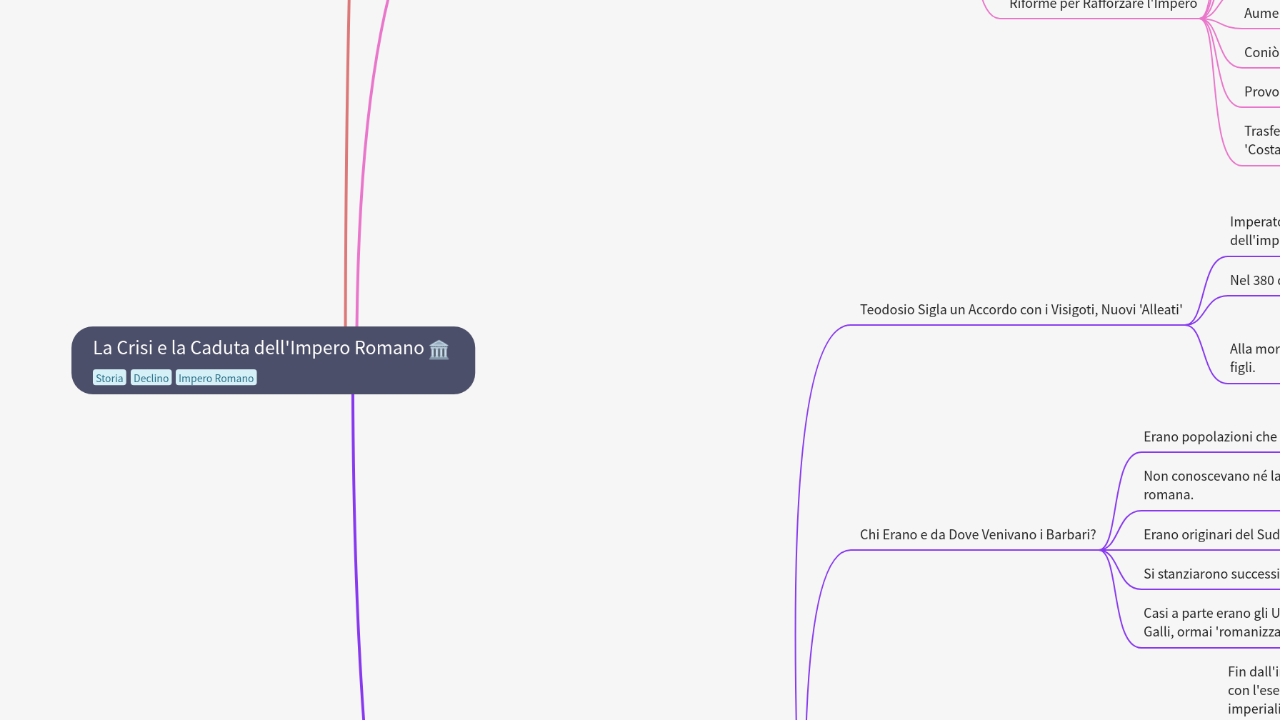1280x720 pixels.
Task: Select "Chi Erano e da Dove Venivano i Barbari?"
Action: point(977,535)
